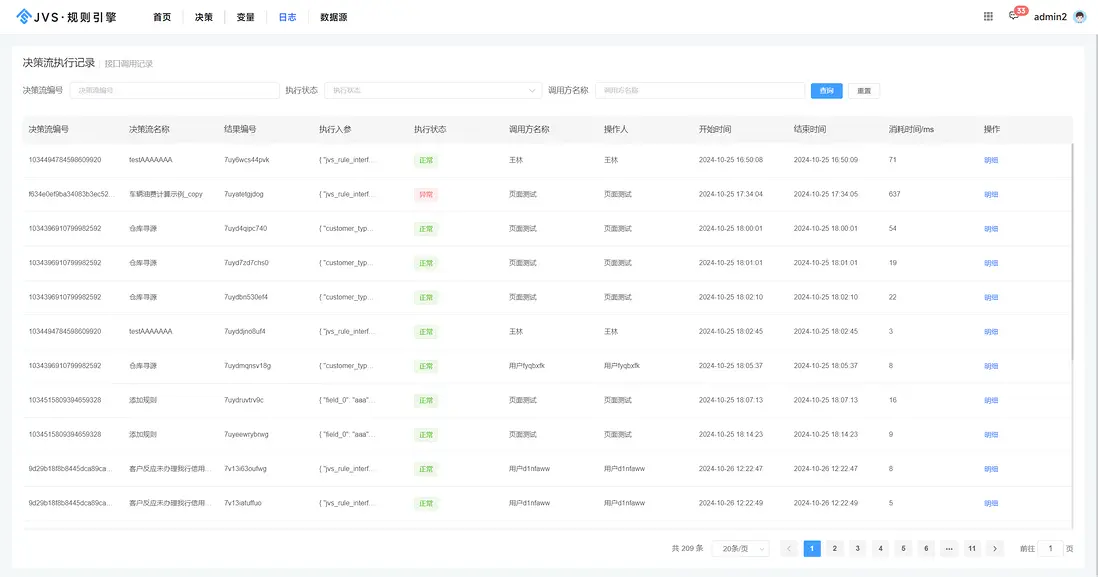Expand the 执行状态 dropdown filter

pos(433,90)
